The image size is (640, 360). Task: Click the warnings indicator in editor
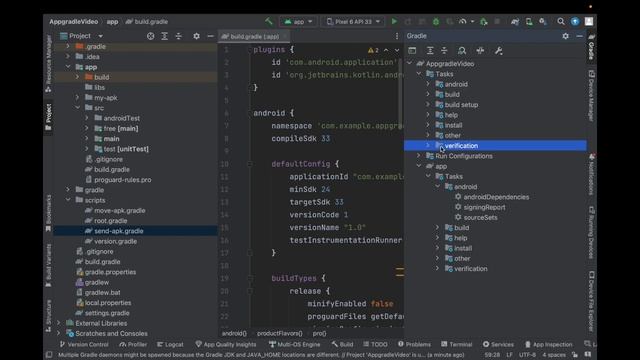click(373, 50)
